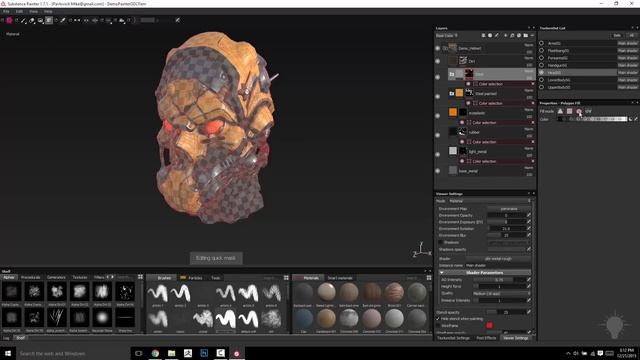Enable the Wireframe checkbox
This screenshot has height=360, width=640.
[438, 326]
